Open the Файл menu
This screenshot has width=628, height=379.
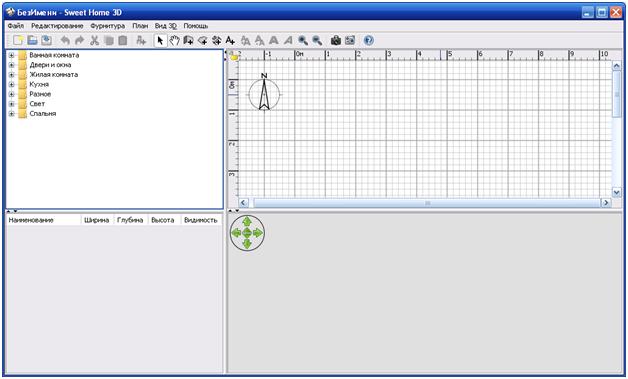[x=16, y=26]
